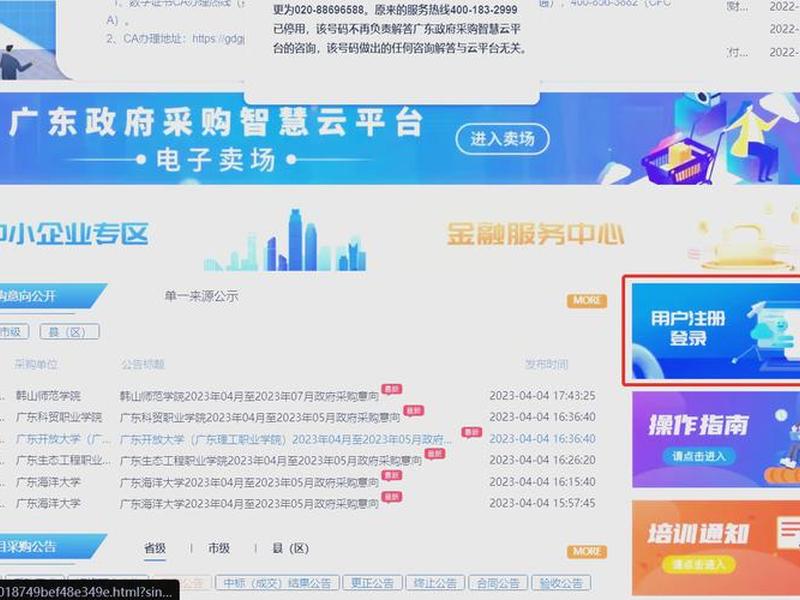Open the 金融服务中心 banner
800x600 pixels.
tap(535, 235)
